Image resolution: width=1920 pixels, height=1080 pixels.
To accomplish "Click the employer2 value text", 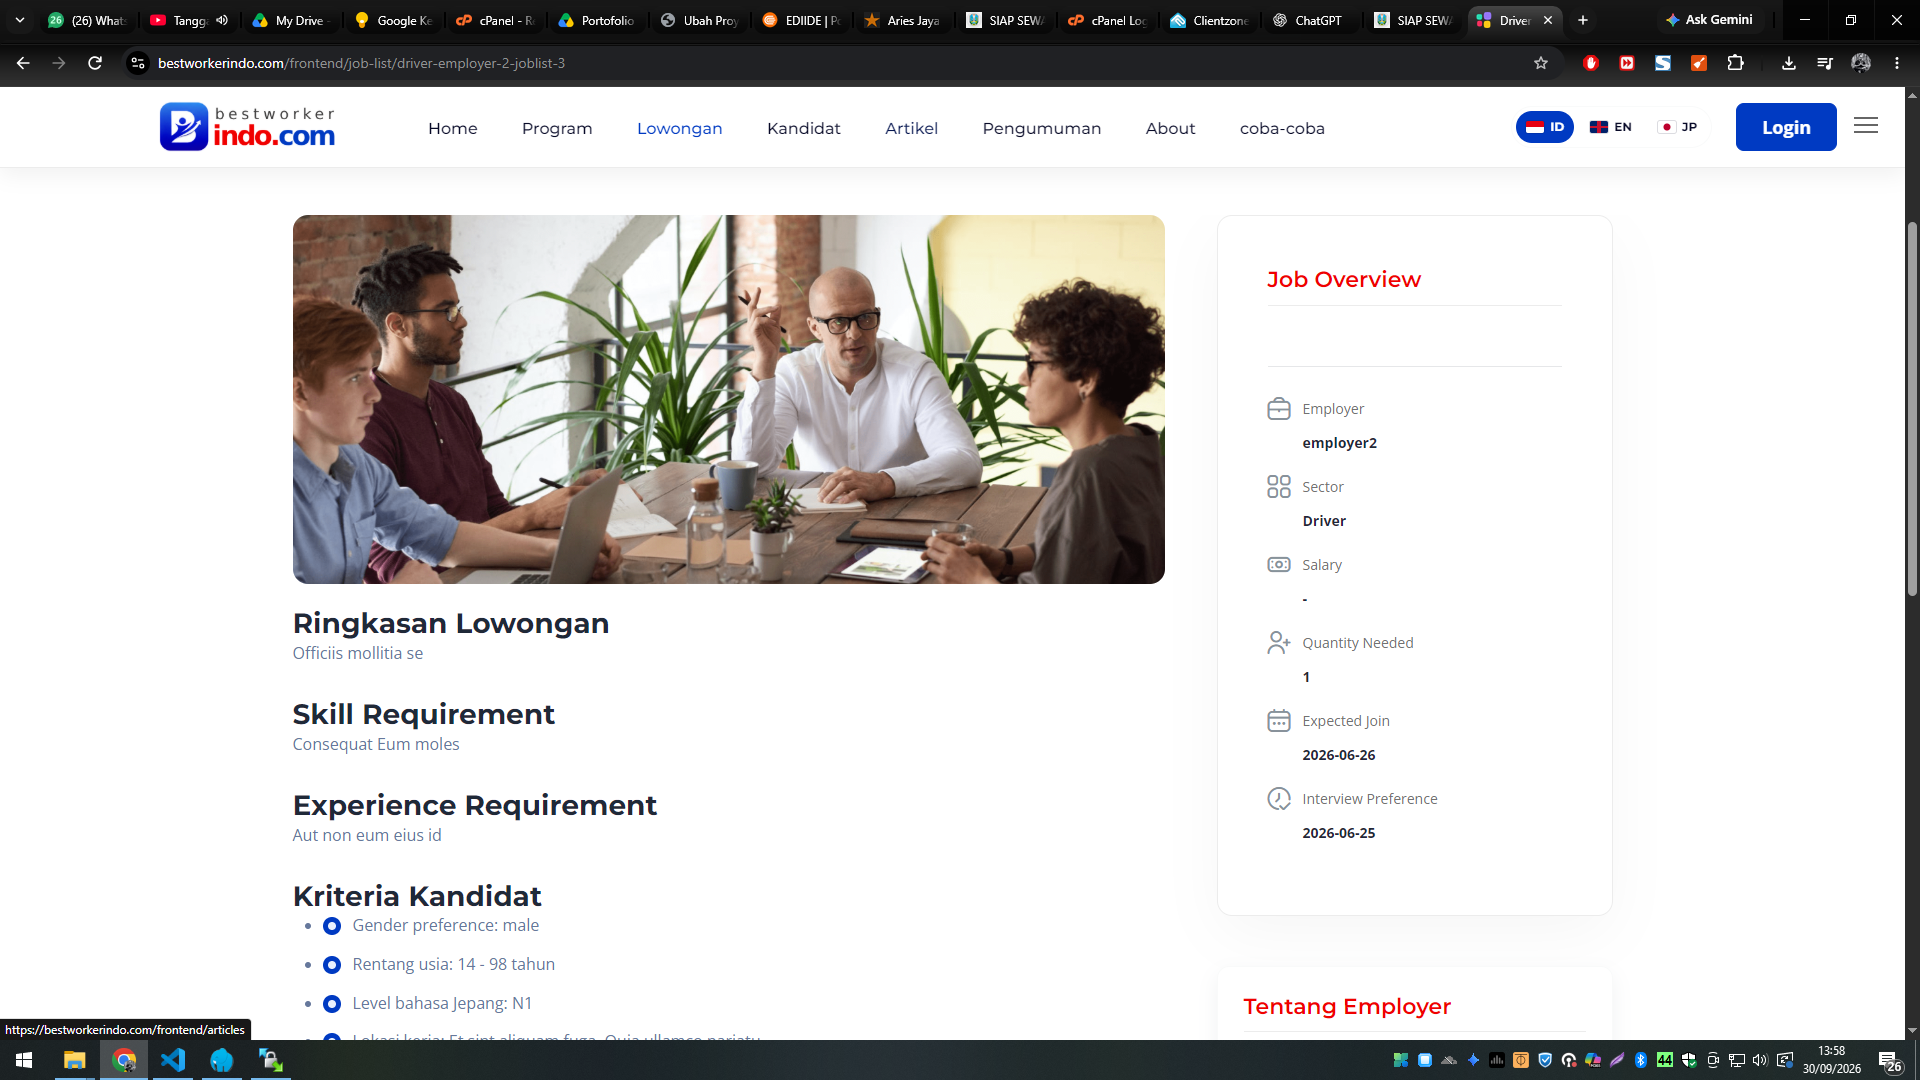I will (x=1339, y=443).
